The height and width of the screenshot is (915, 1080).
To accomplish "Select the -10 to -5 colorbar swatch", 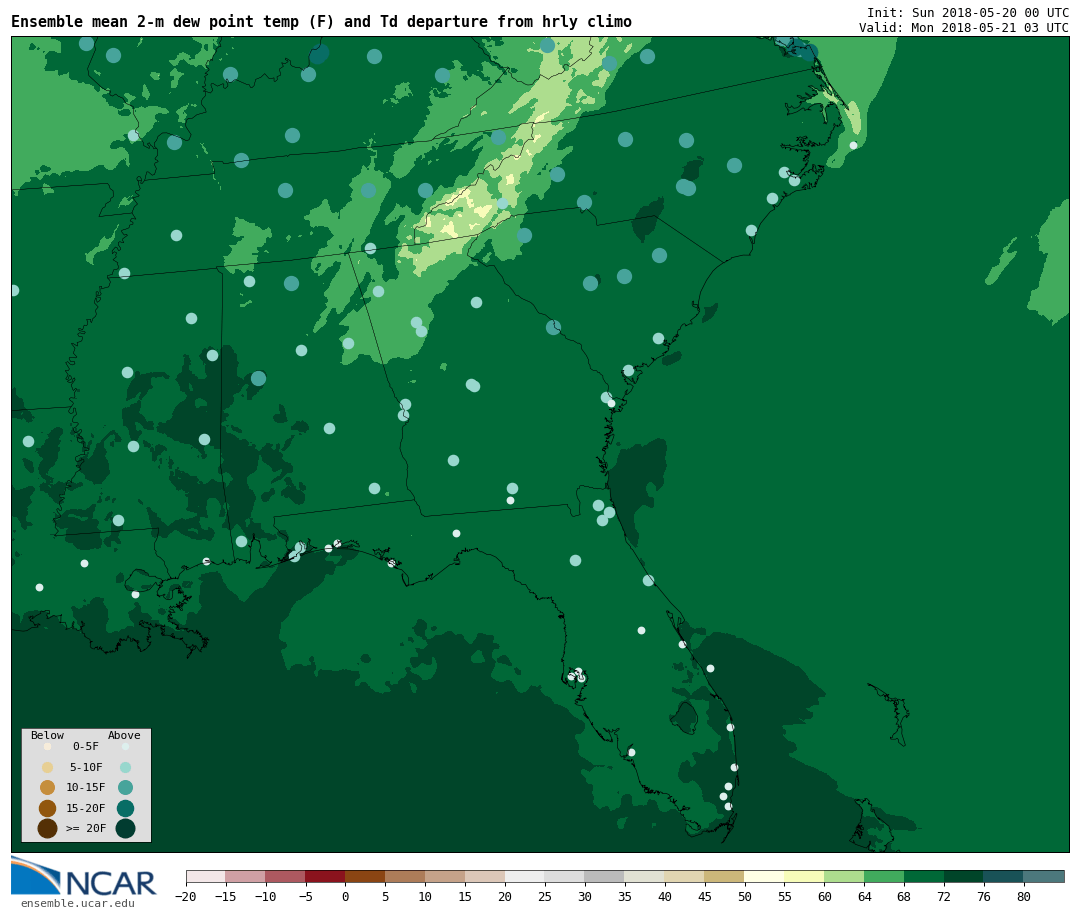I will pos(286,877).
